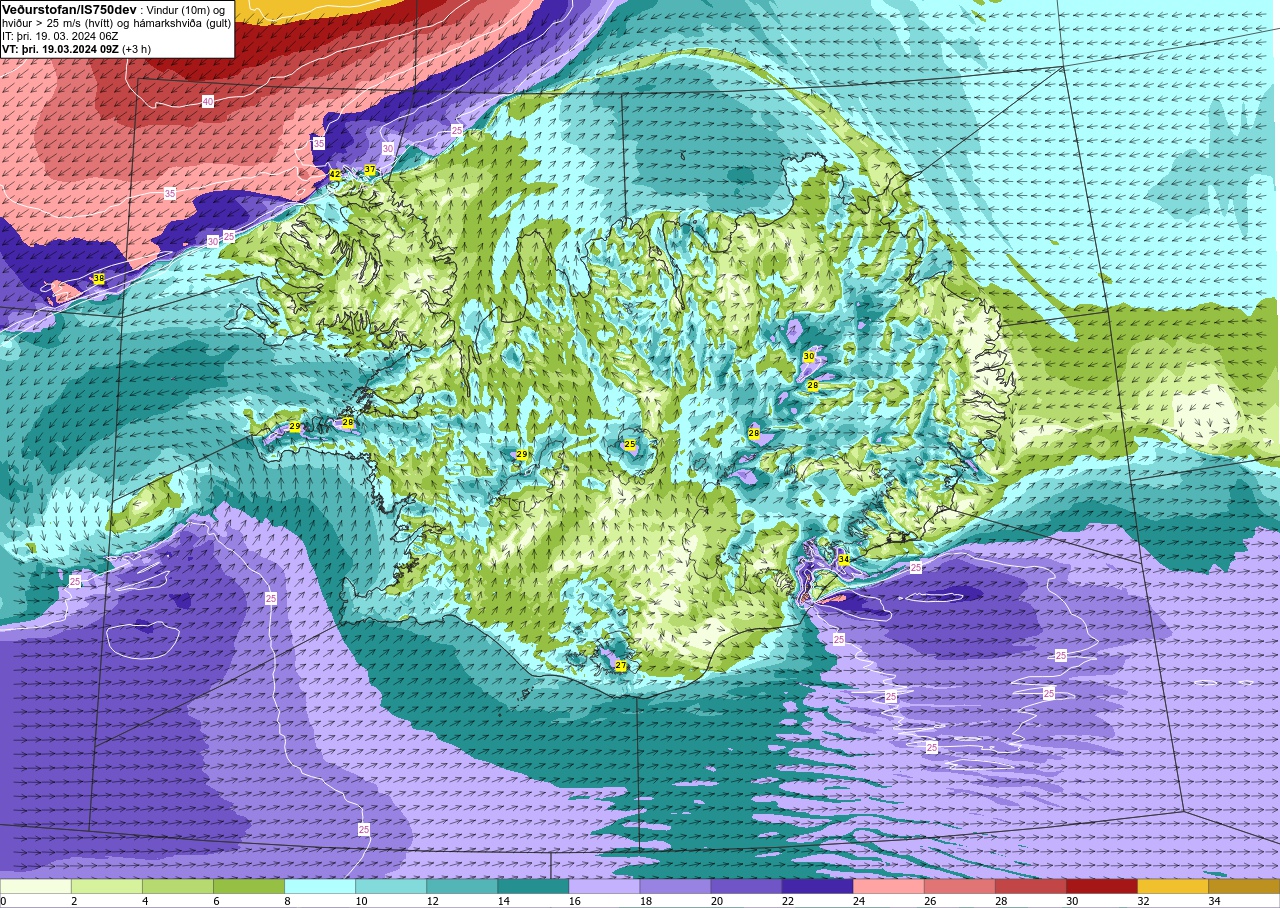
Task: Click the 'hámarkshviða (gult)' description text
Action: click(x=179, y=23)
